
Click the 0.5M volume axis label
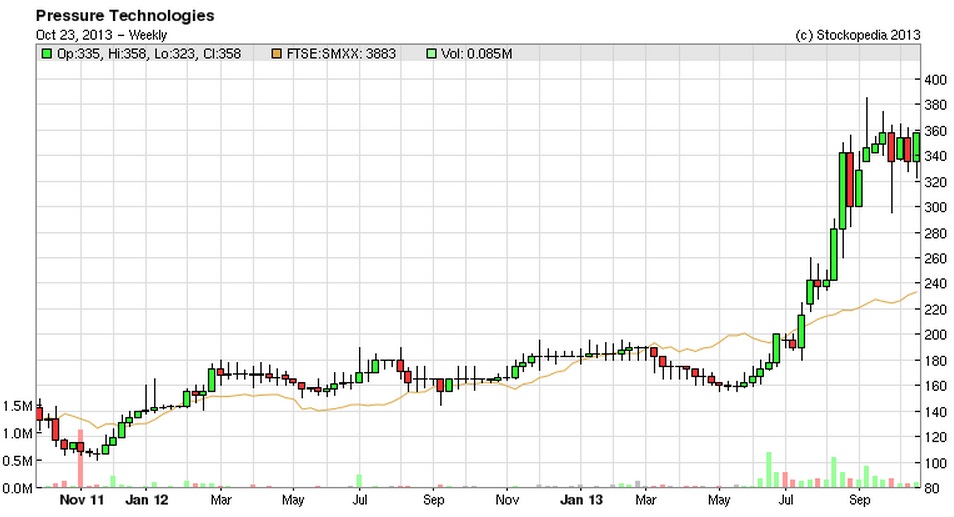[x=17, y=461]
